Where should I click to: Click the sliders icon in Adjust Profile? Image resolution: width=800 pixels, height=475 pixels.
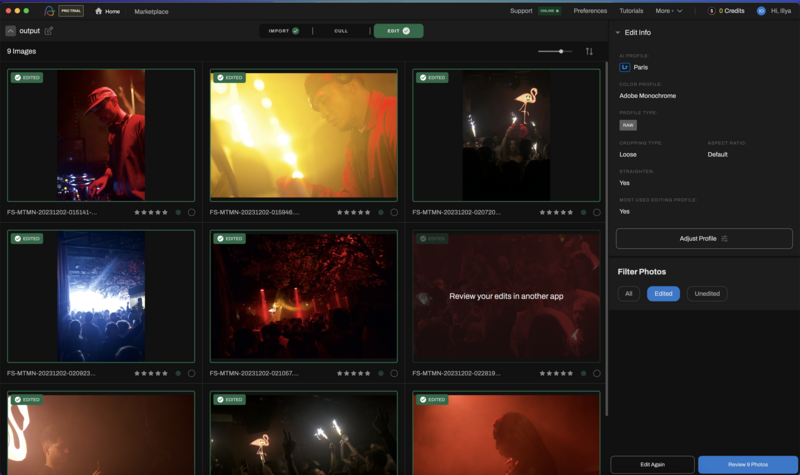[x=724, y=239]
